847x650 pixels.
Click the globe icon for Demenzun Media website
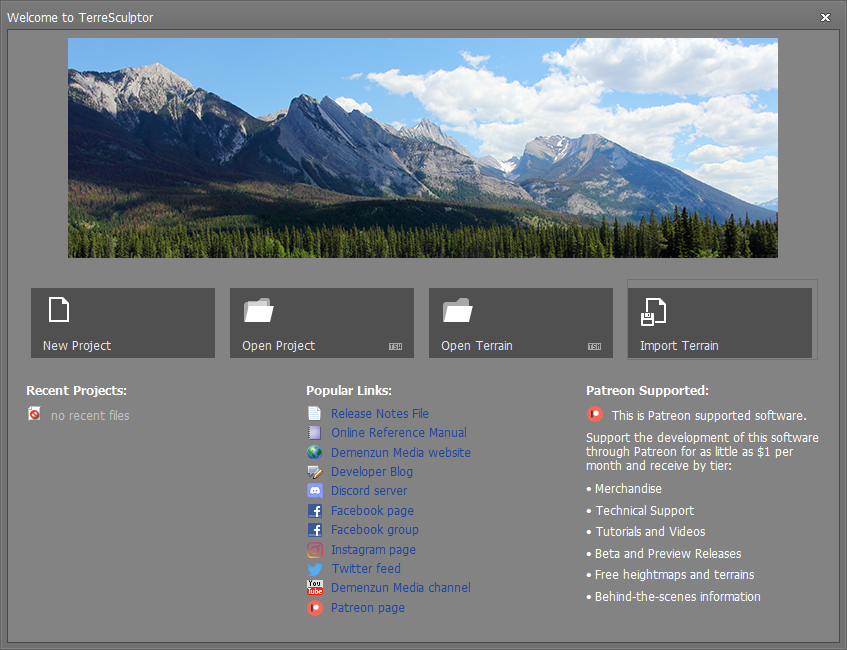pos(314,452)
